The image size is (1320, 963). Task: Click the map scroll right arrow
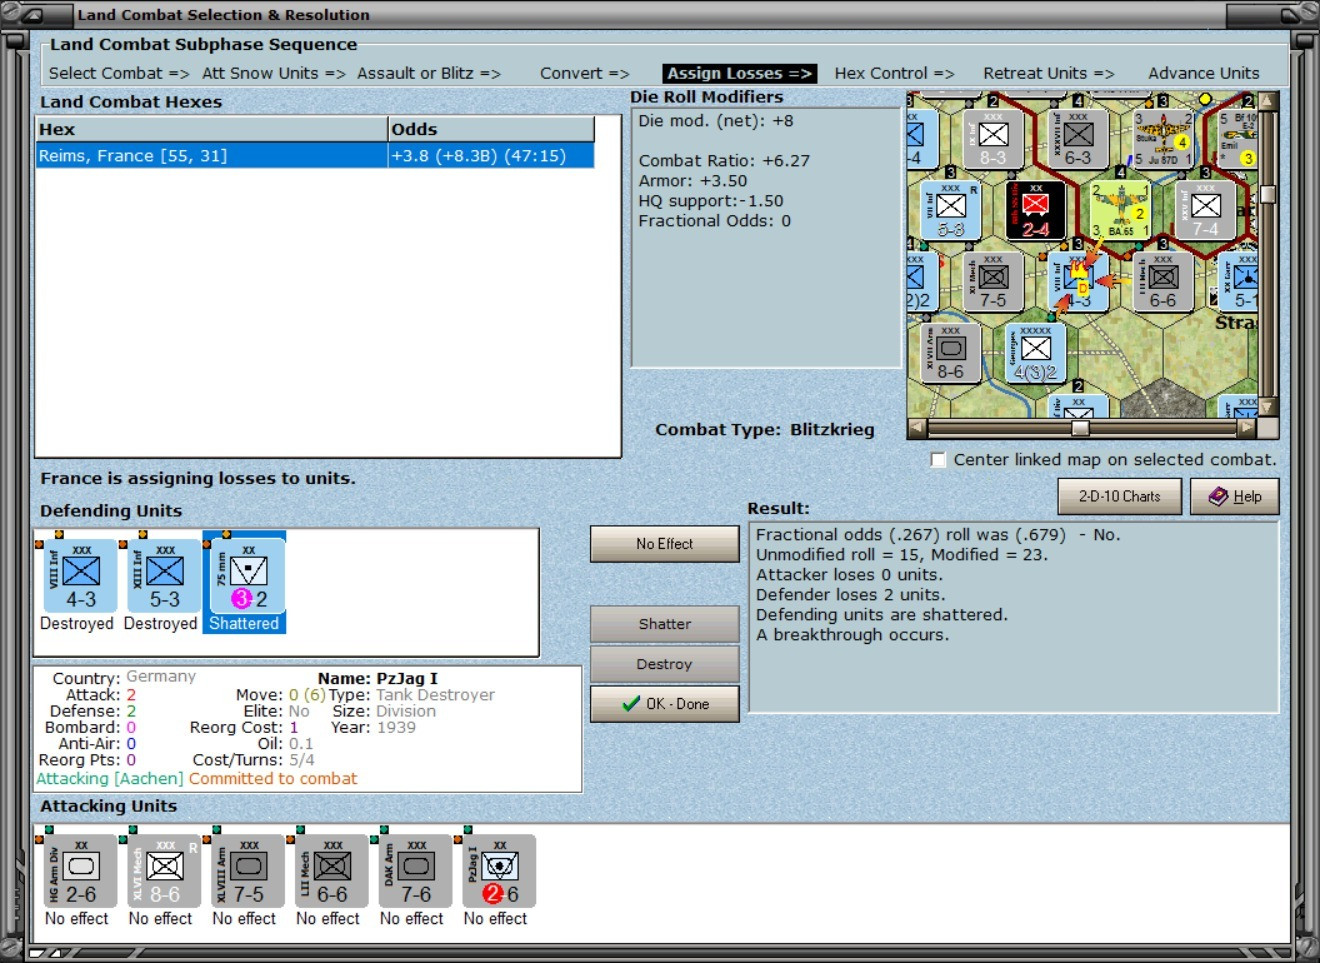tap(1246, 428)
